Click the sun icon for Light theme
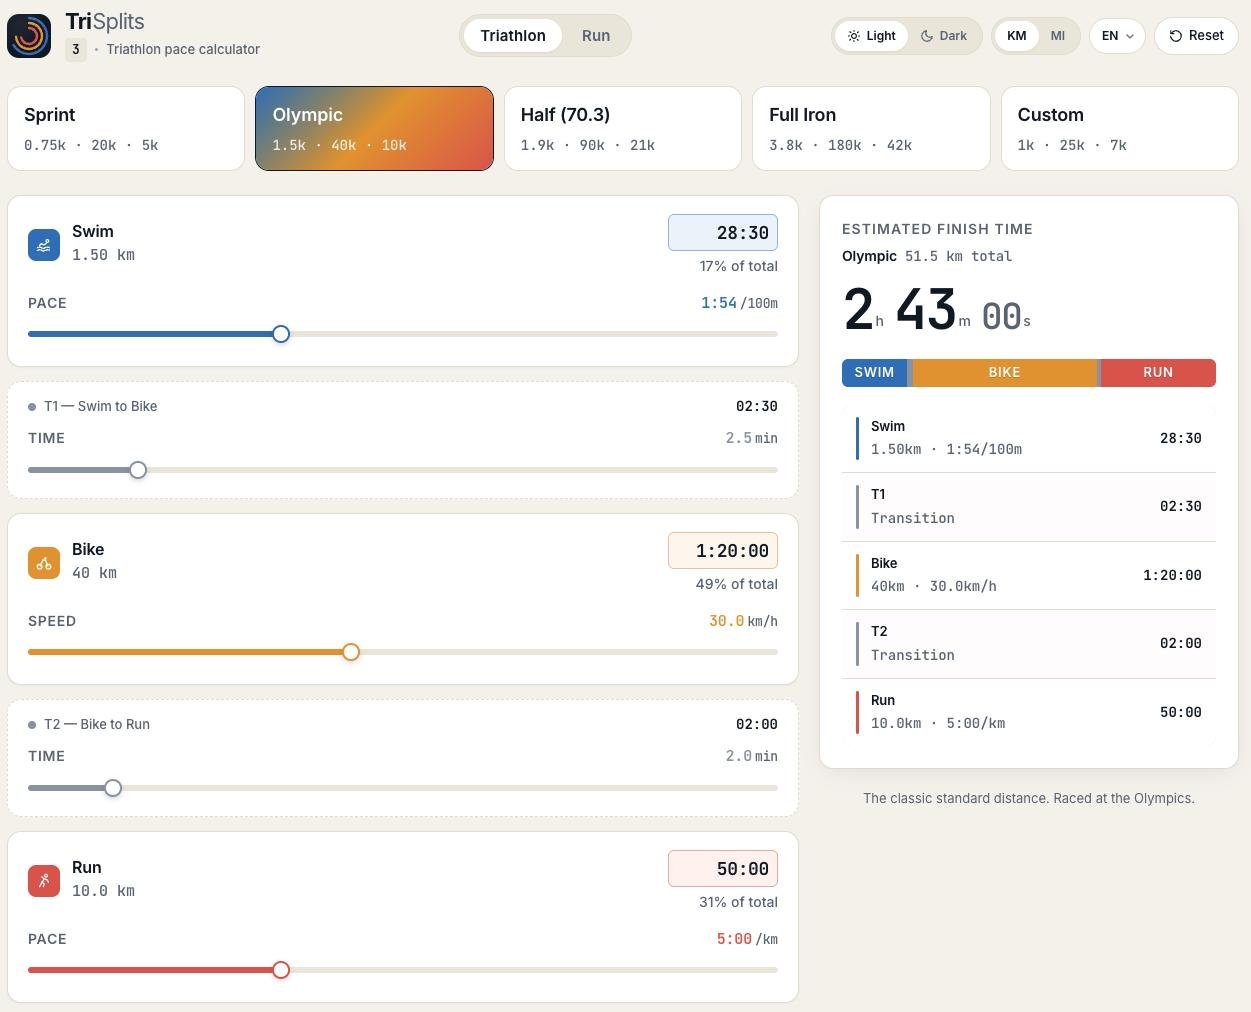This screenshot has height=1012, width=1251. [854, 36]
